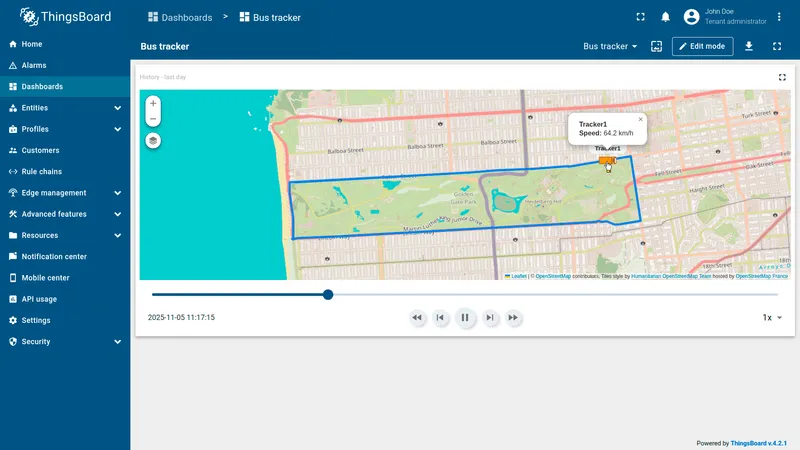Open the 1x playback speed dropdown
This screenshot has height=450, width=800.
tap(772, 317)
